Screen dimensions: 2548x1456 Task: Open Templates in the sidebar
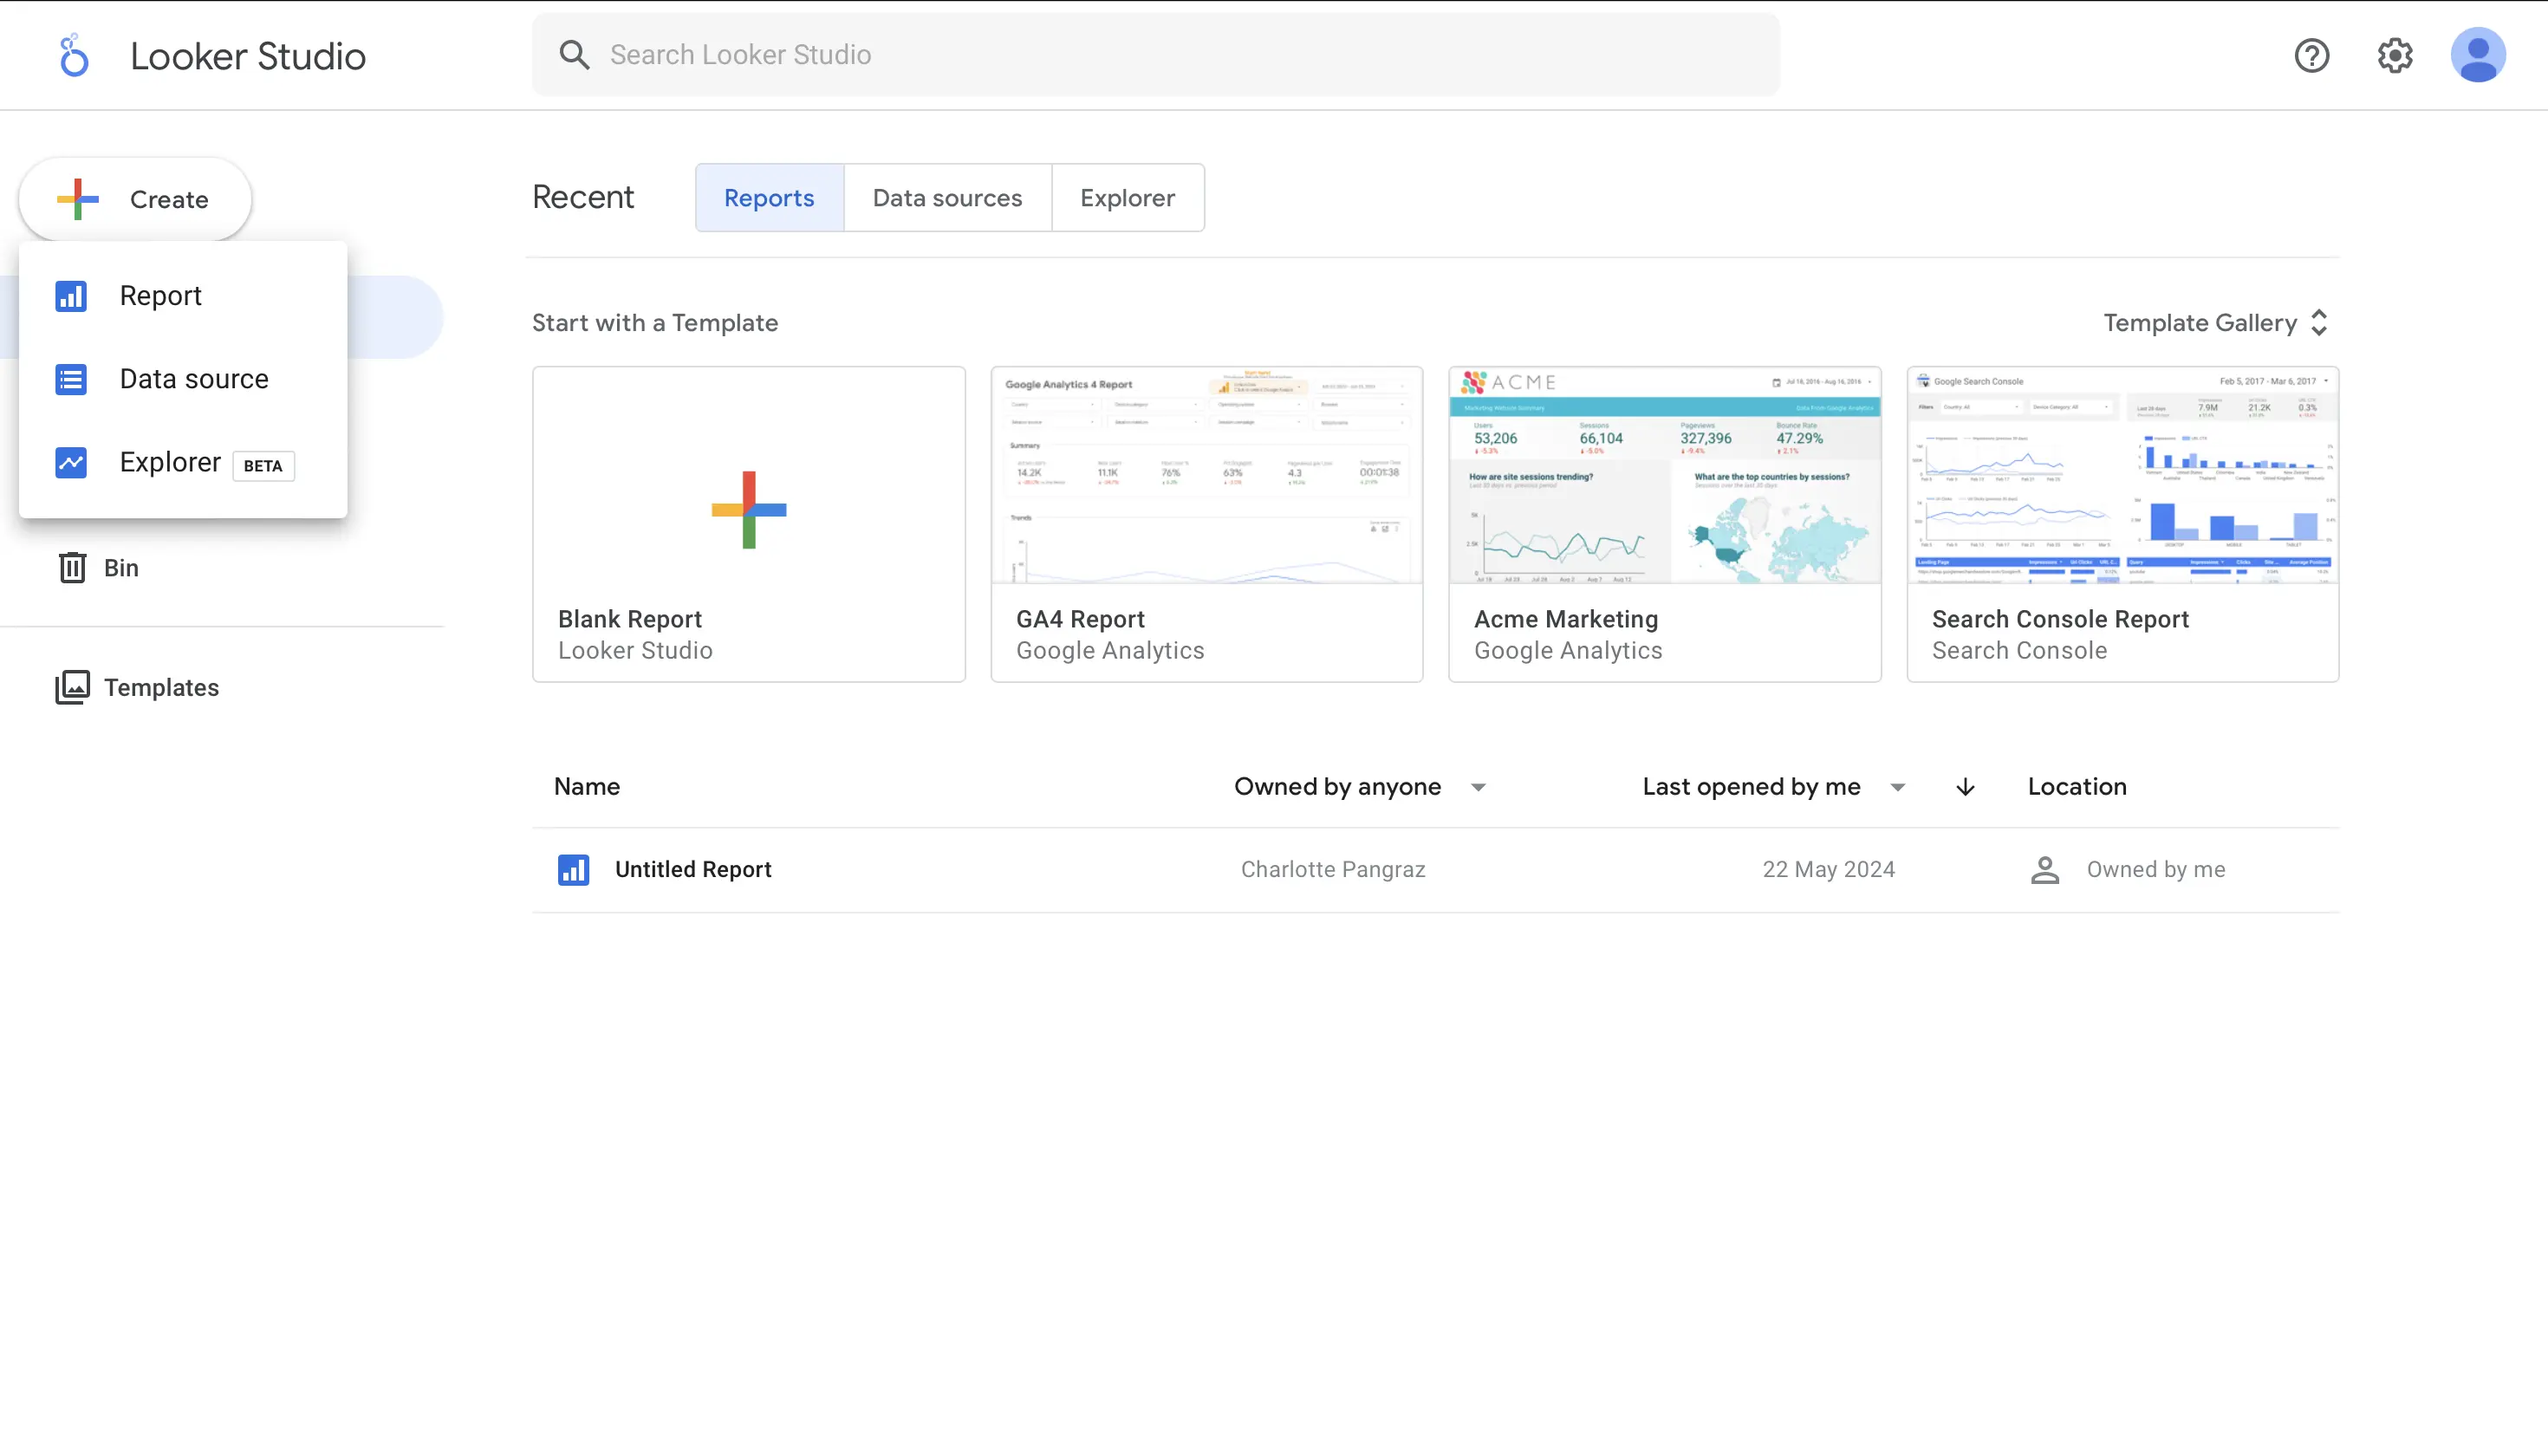point(137,688)
